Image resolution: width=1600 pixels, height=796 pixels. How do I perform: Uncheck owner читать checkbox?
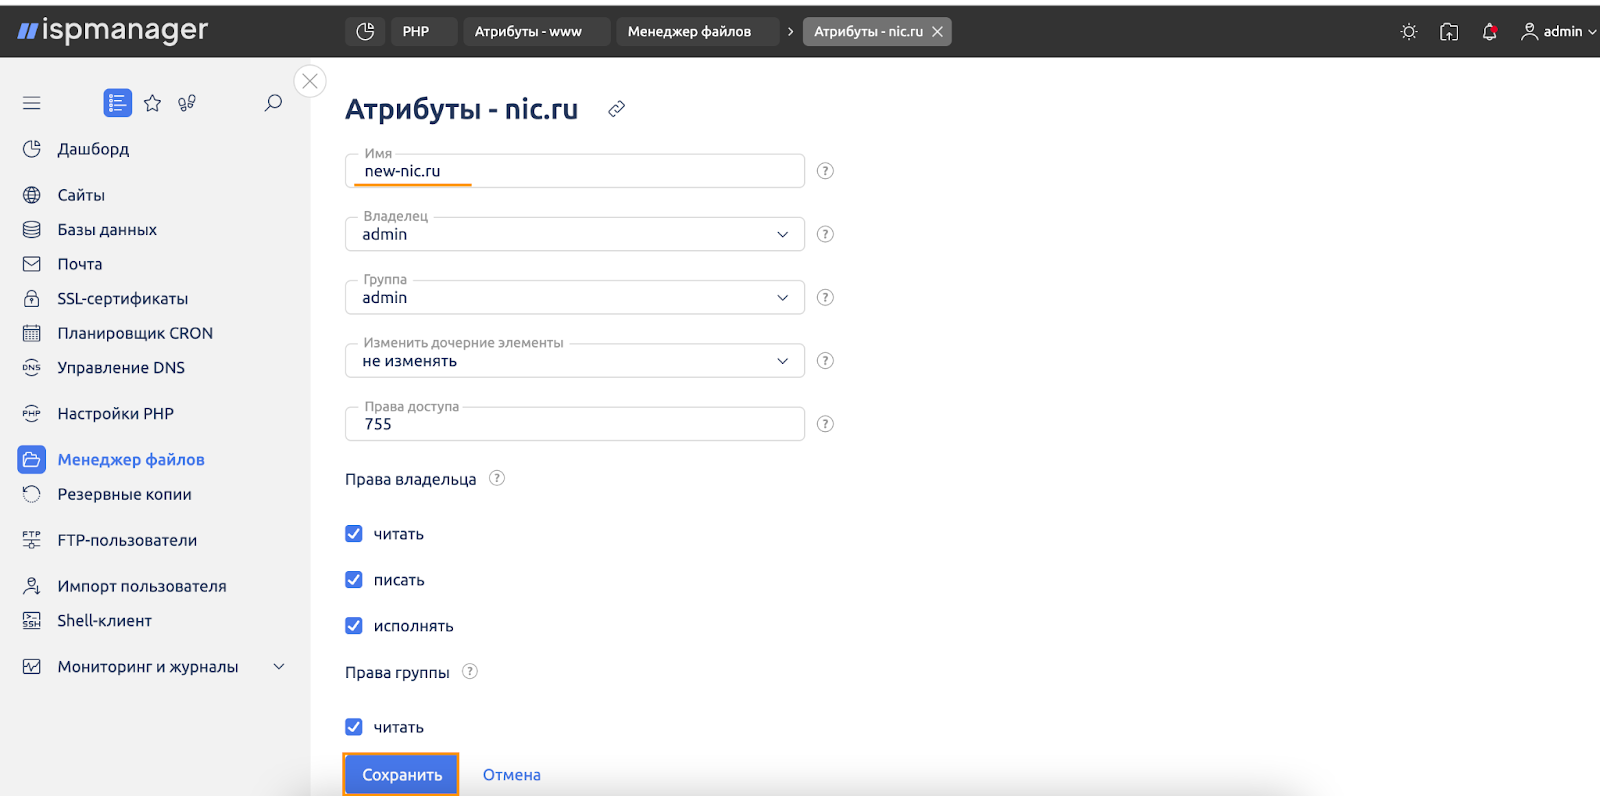point(354,534)
